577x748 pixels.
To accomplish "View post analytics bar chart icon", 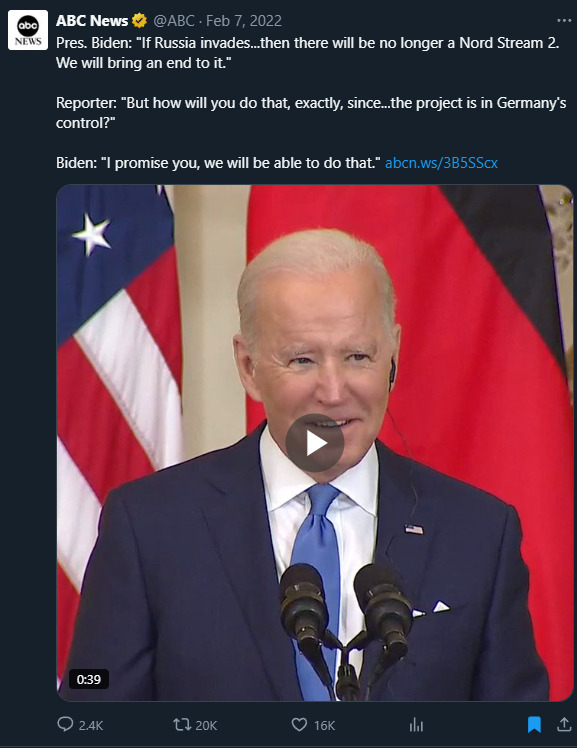I will (x=416, y=725).
